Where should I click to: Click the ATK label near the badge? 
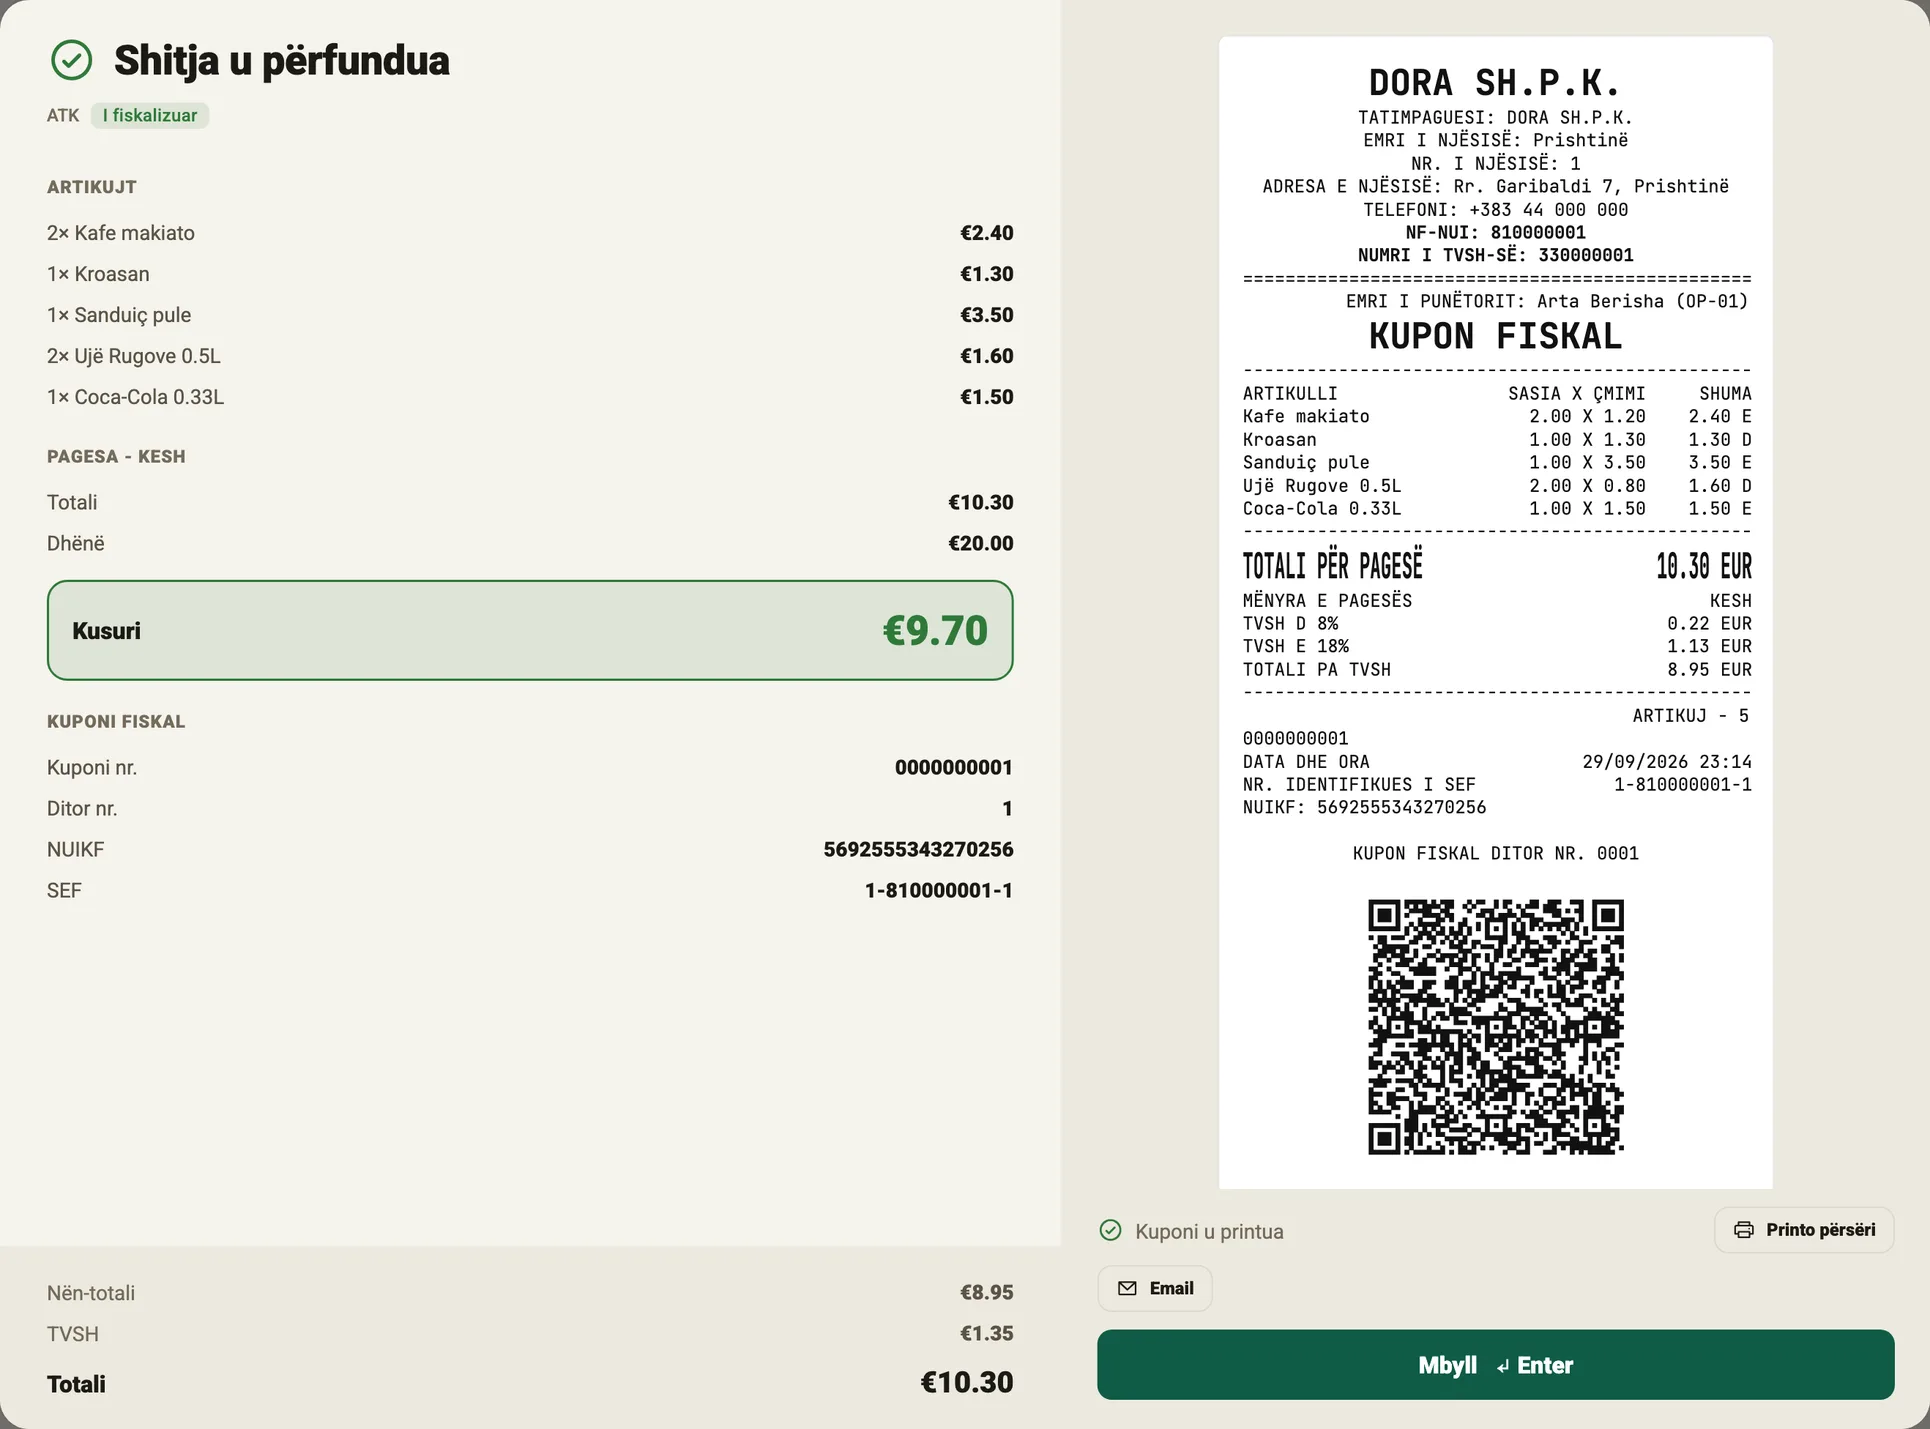coord(63,115)
